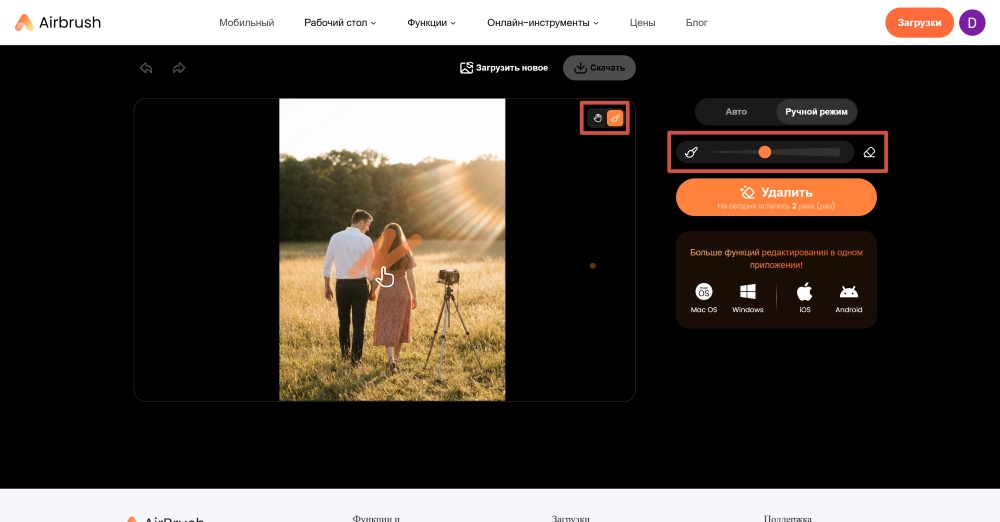Open Windows app download

(x=747, y=298)
